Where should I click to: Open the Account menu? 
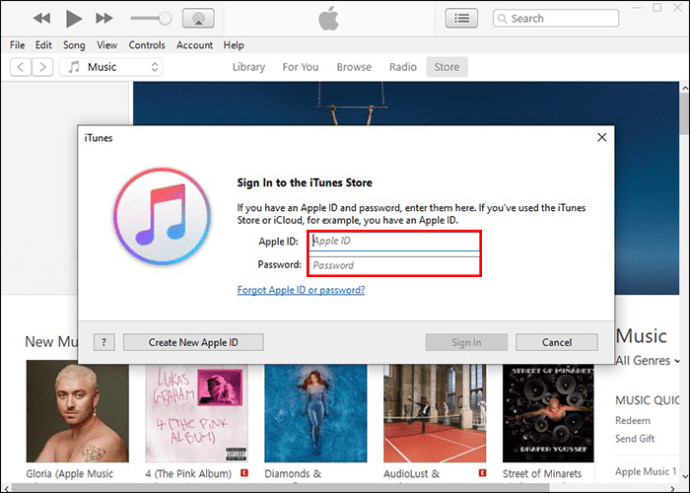(195, 45)
